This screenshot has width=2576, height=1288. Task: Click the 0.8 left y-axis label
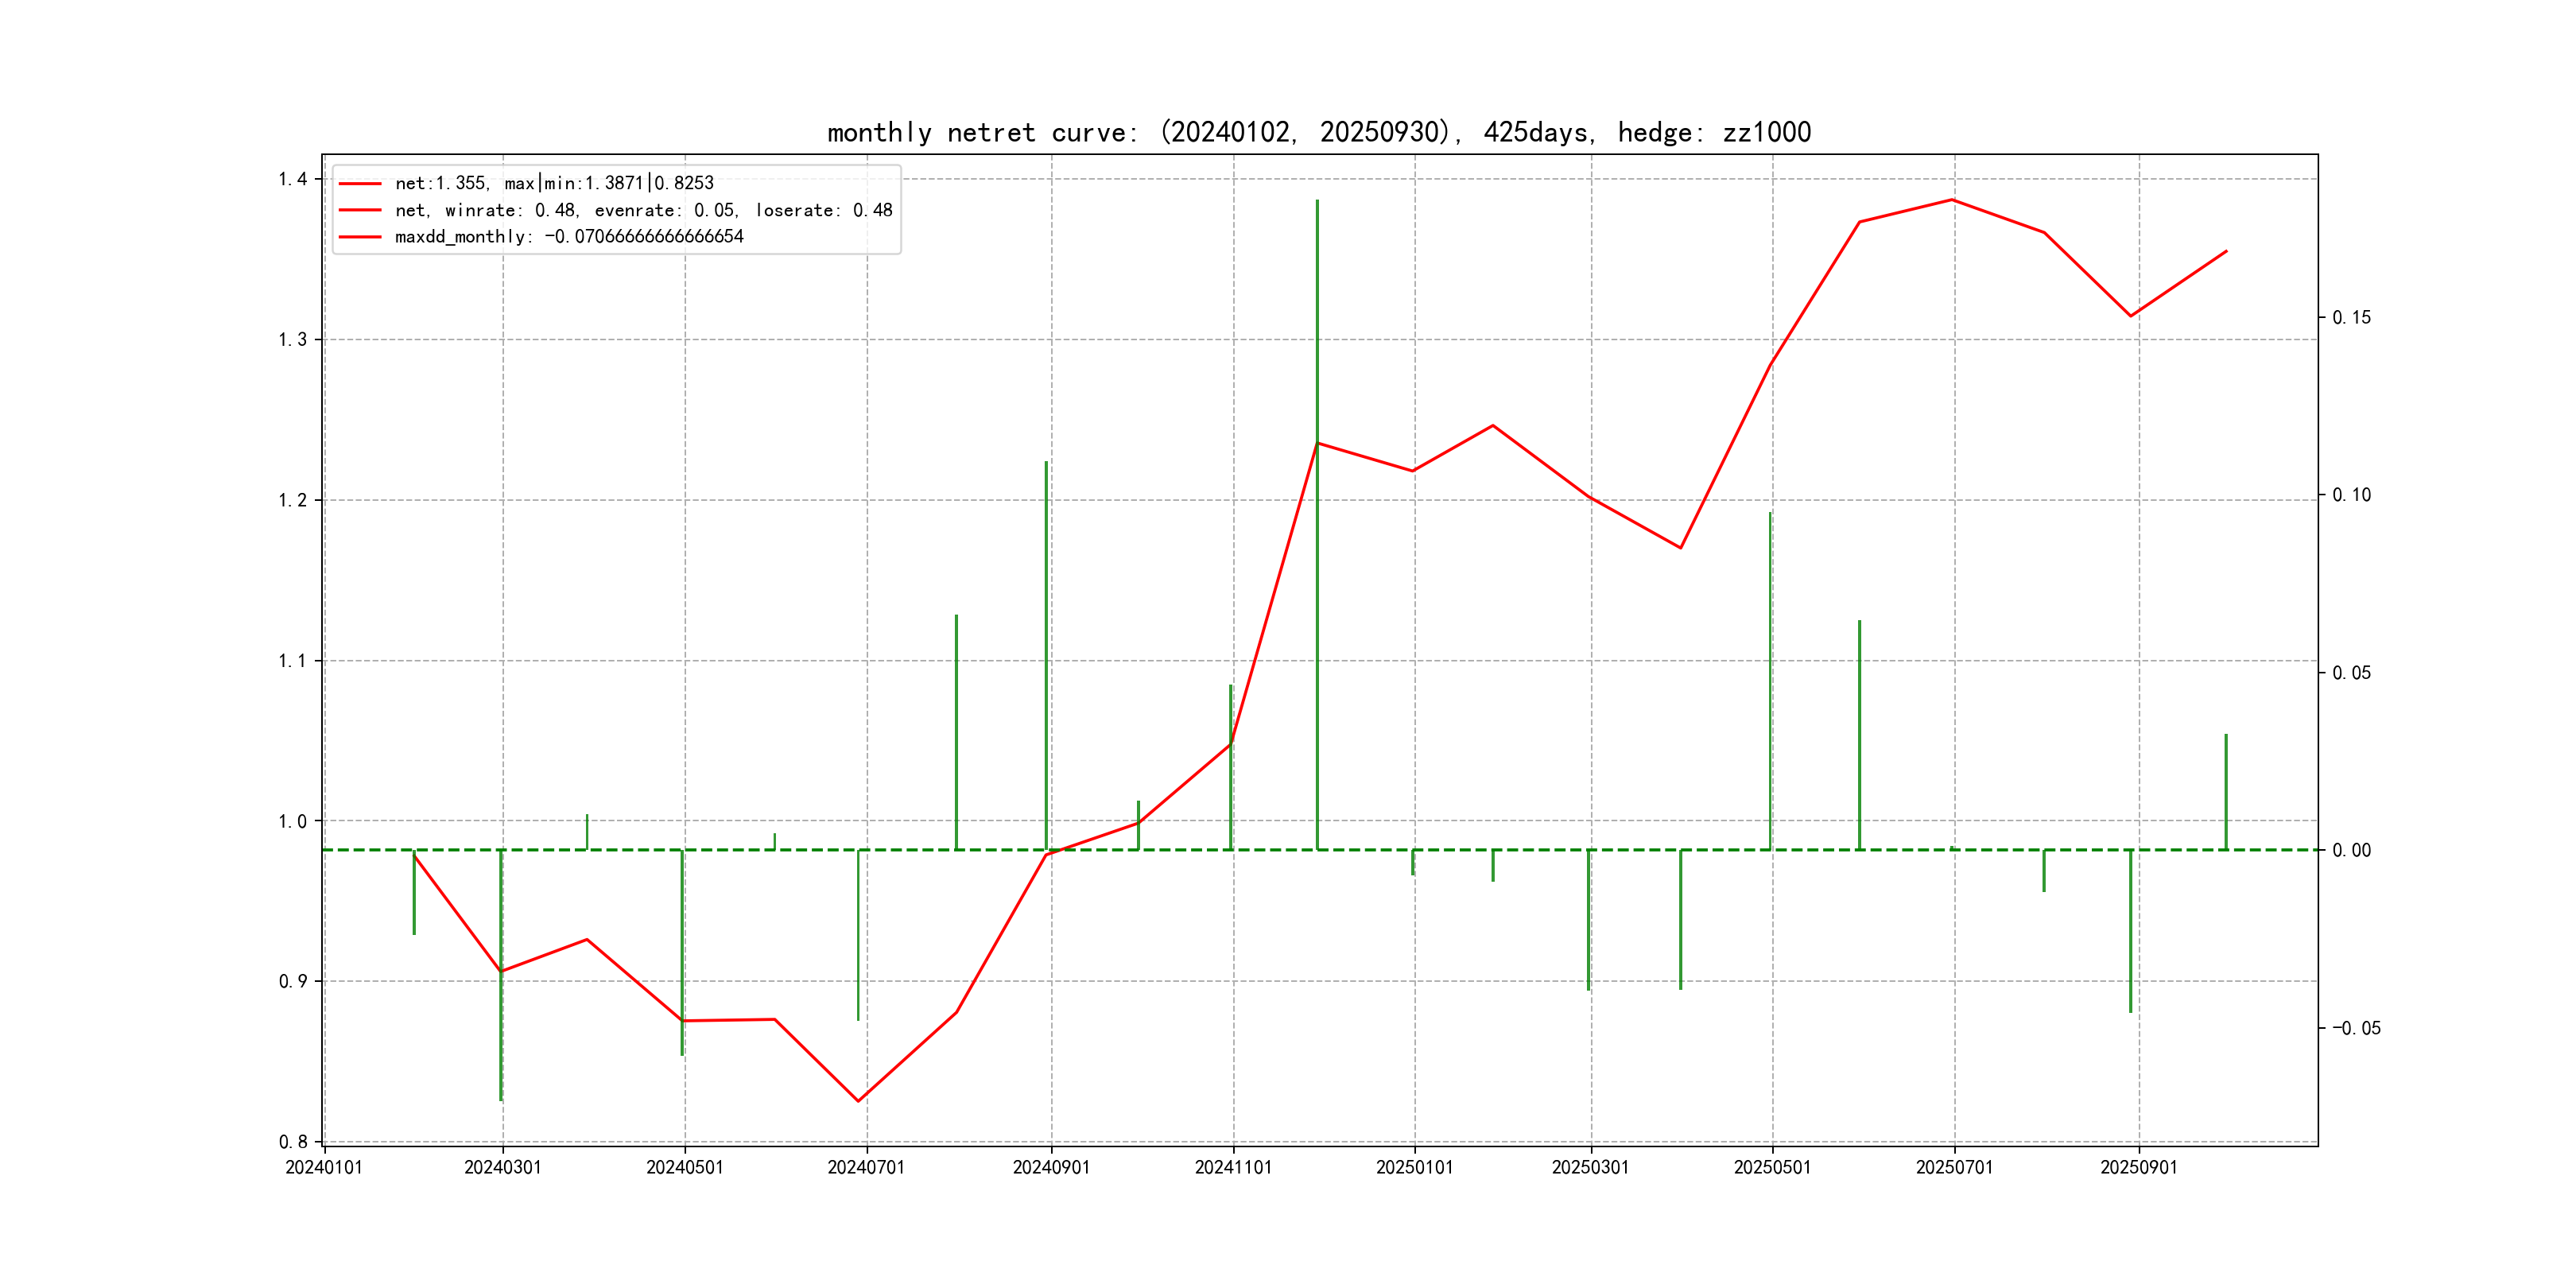tap(293, 1141)
